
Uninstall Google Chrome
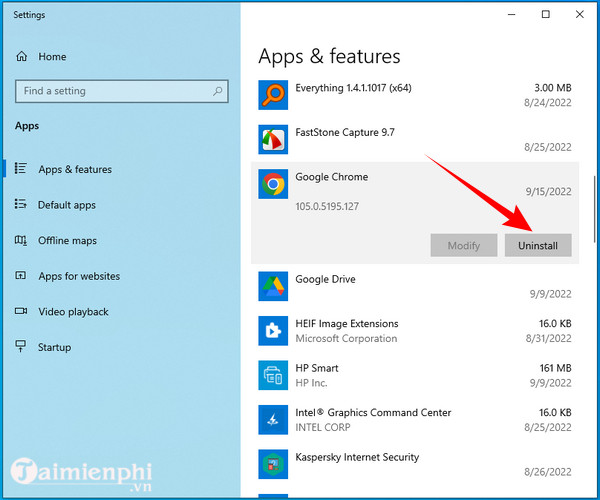tap(538, 246)
